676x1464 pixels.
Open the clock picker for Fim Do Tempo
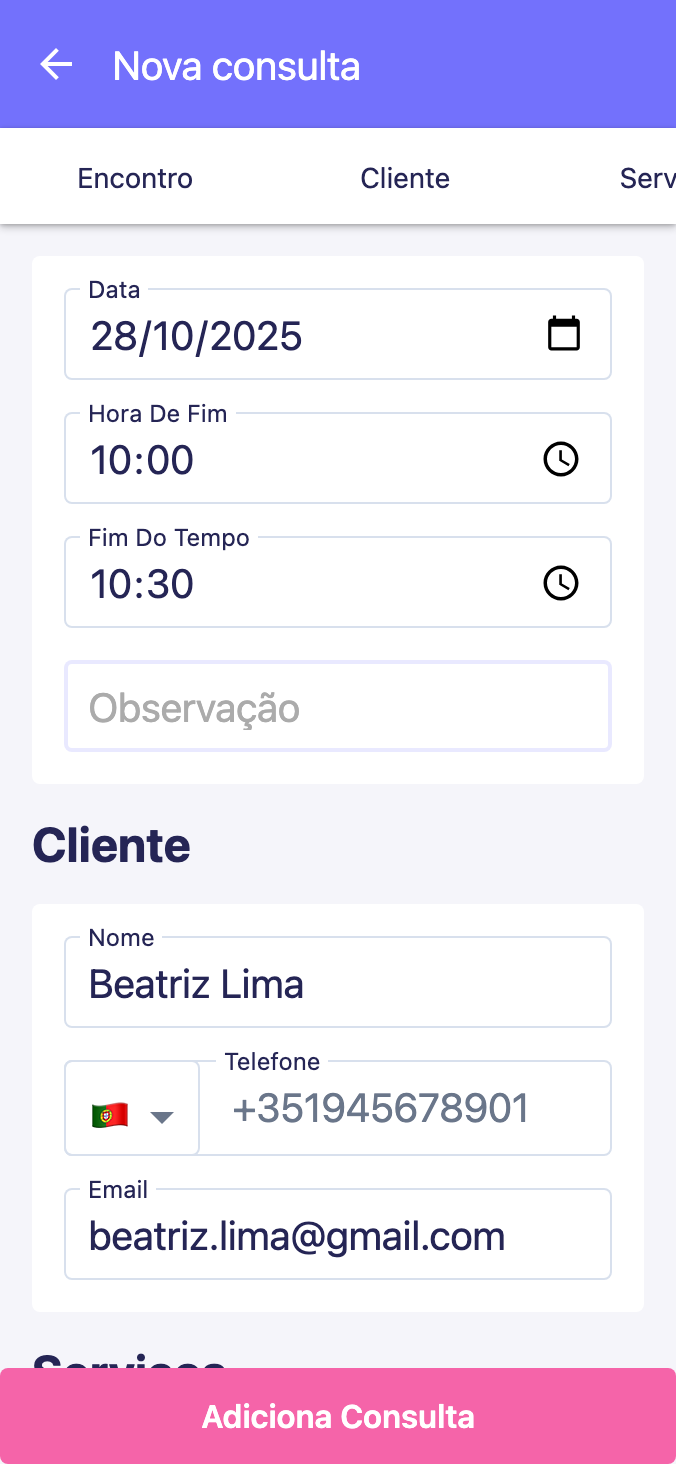click(x=560, y=583)
